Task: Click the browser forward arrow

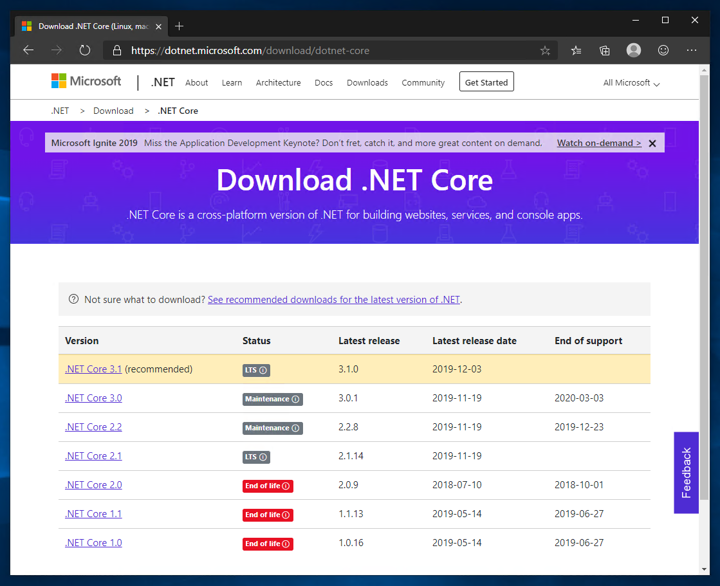Action: [x=56, y=50]
